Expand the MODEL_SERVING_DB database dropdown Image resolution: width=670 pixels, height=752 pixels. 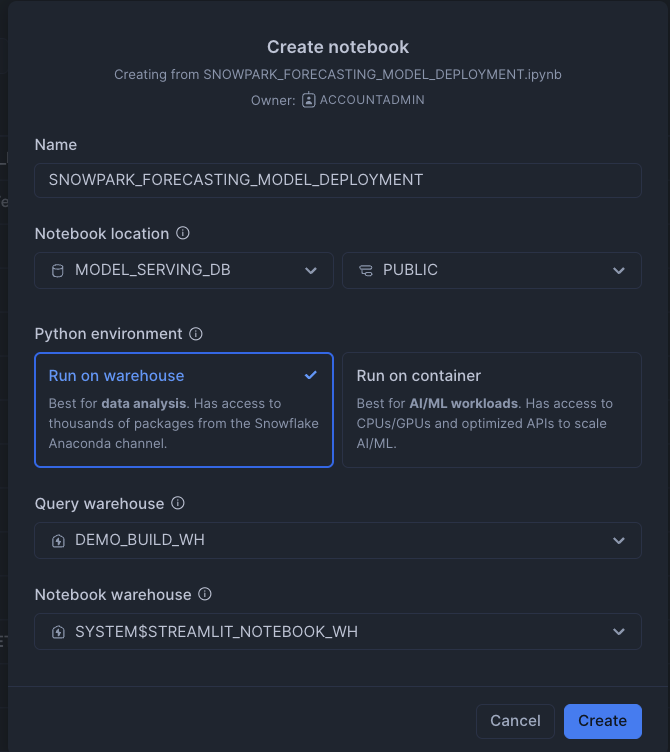pyautogui.click(x=184, y=270)
